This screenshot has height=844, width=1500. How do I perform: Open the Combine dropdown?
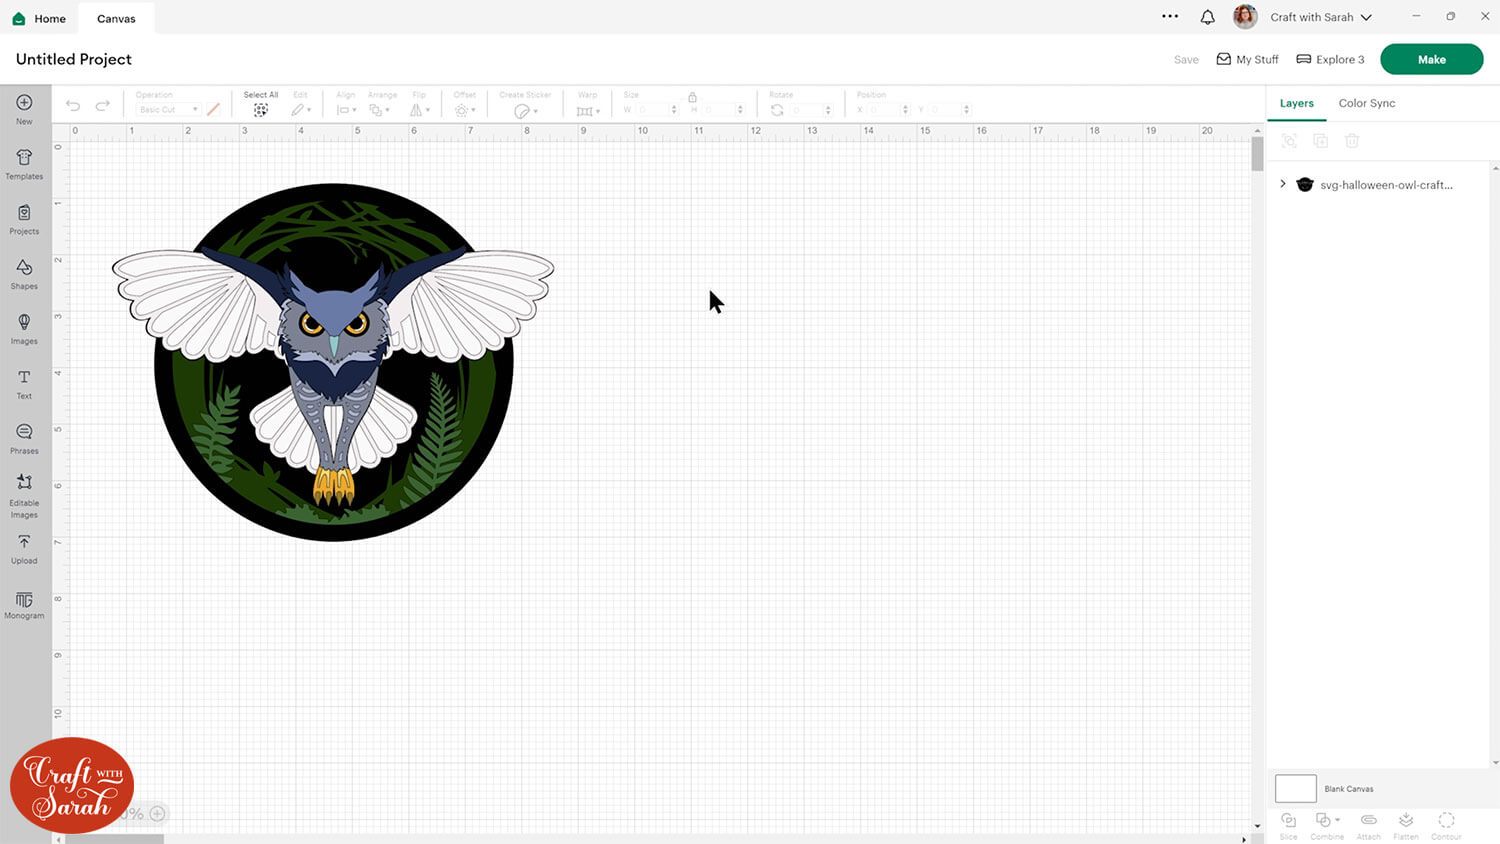[1327, 825]
